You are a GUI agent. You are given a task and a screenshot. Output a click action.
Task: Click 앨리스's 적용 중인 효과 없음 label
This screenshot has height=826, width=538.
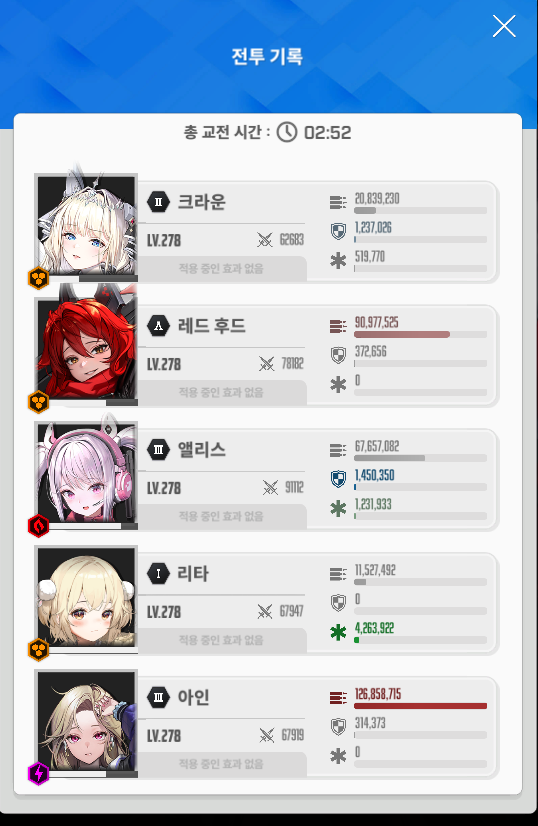tap(221, 516)
